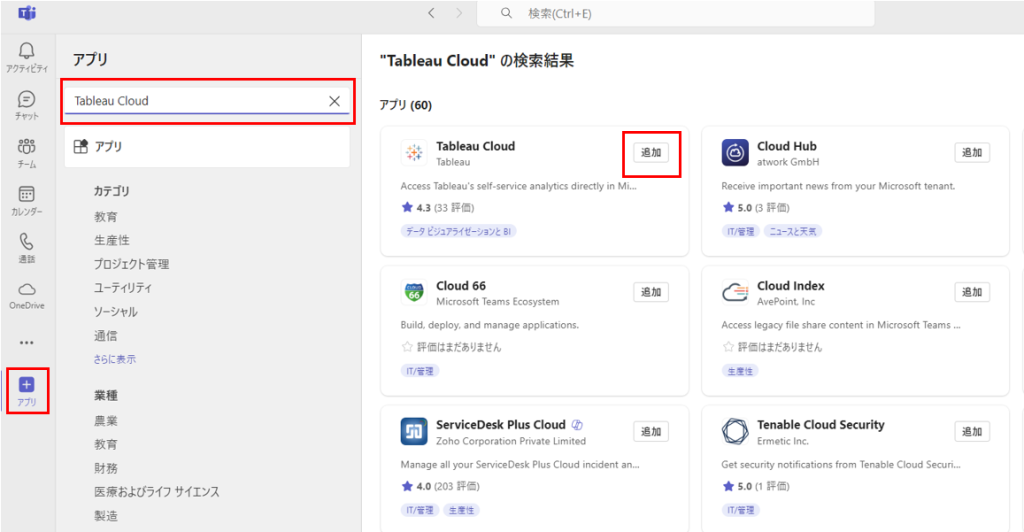
Task: Open the Activity bell icon
Action: [x=27, y=51]
